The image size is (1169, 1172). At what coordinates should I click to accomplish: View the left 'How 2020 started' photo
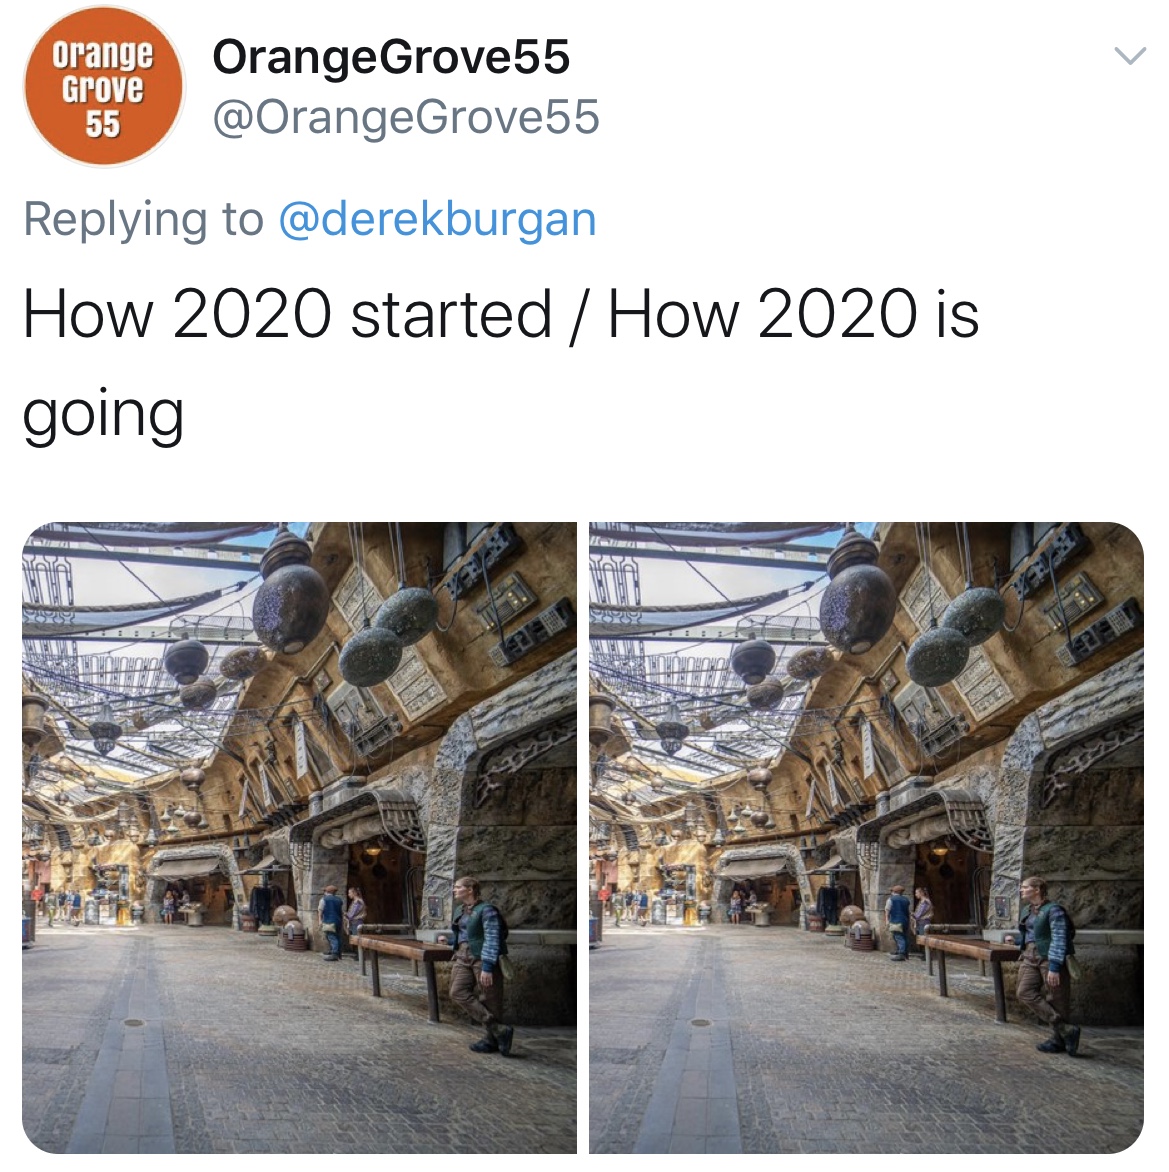300,837
